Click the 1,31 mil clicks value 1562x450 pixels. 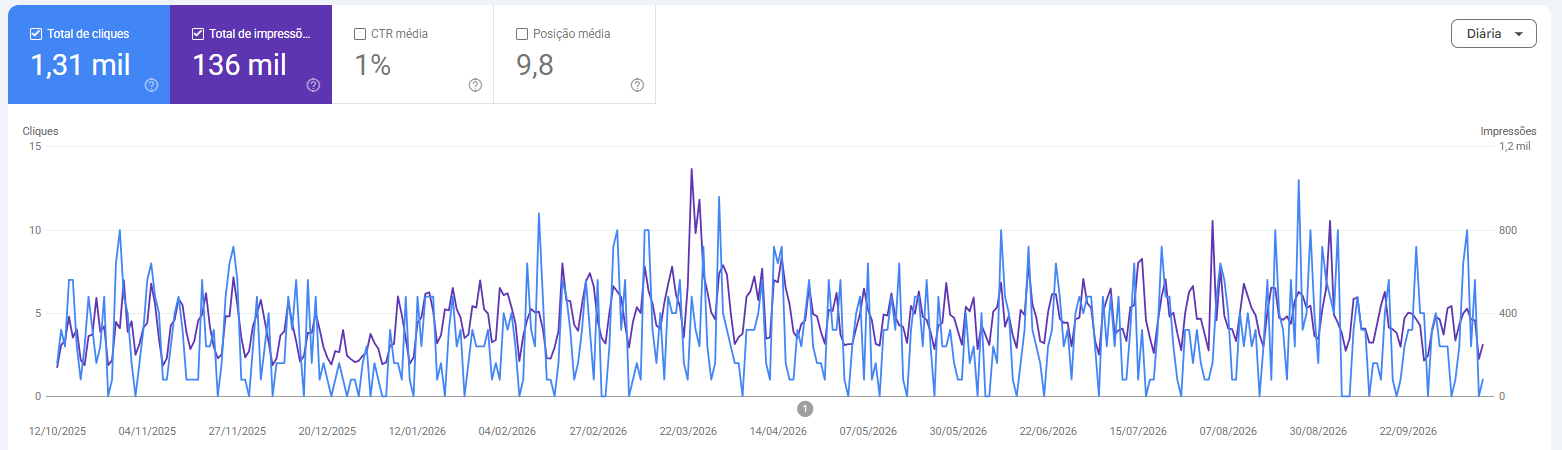coord(80,65)
